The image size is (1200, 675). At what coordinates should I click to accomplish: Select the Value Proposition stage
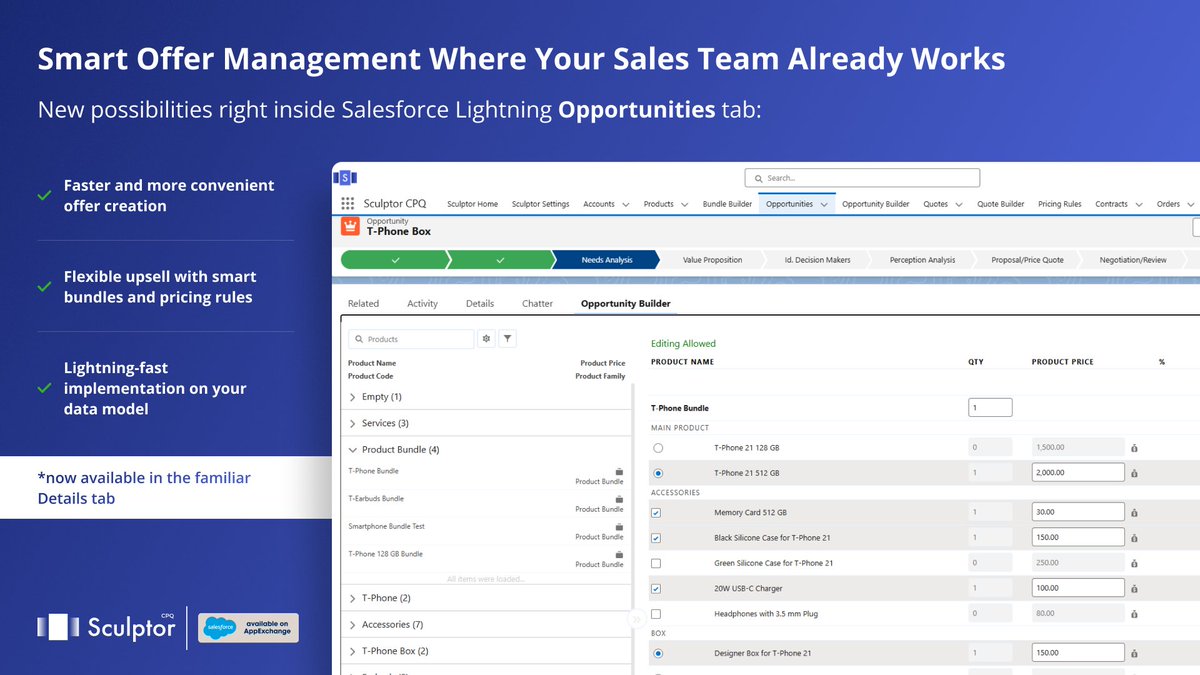click(x=712, y=260)
